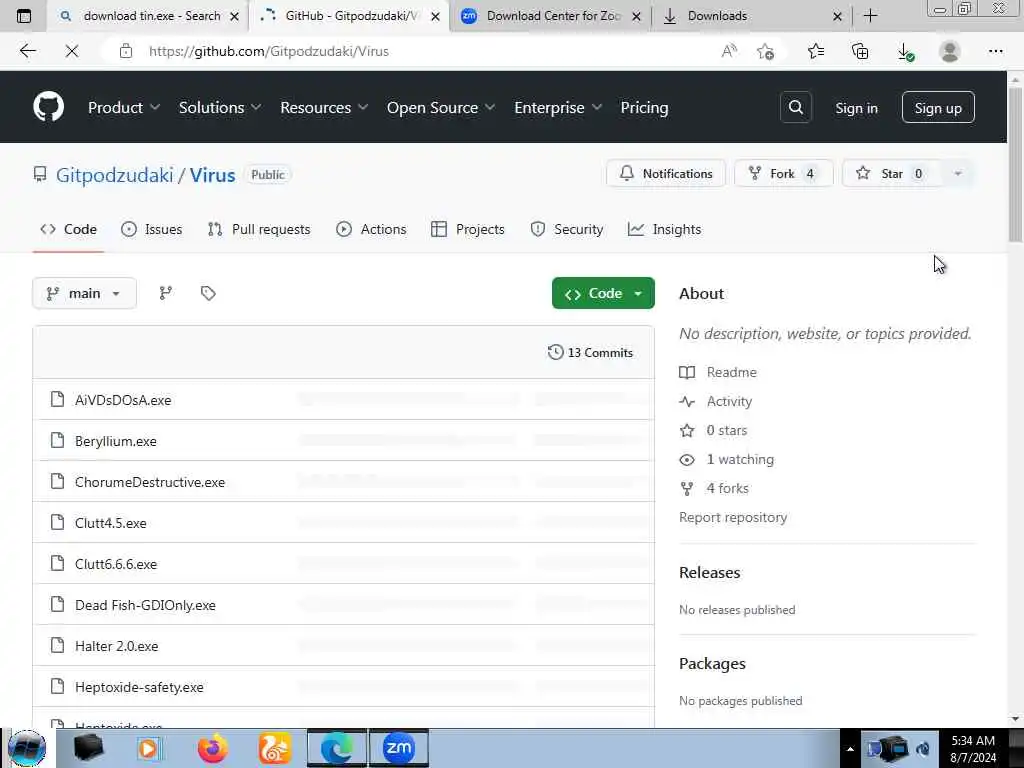Image resolution: width=1024 pixels, height=768 pixels.
Task: Open the black folder taskbar icon
Action: (88, 748)
